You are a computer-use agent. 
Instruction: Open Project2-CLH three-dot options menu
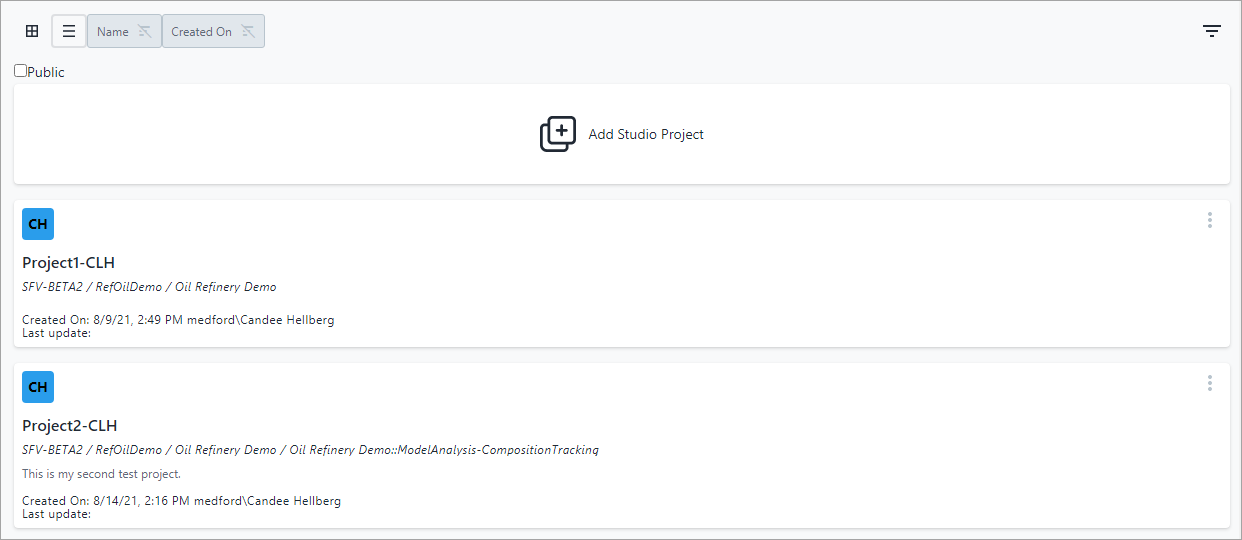click(x=1209, y=383)
